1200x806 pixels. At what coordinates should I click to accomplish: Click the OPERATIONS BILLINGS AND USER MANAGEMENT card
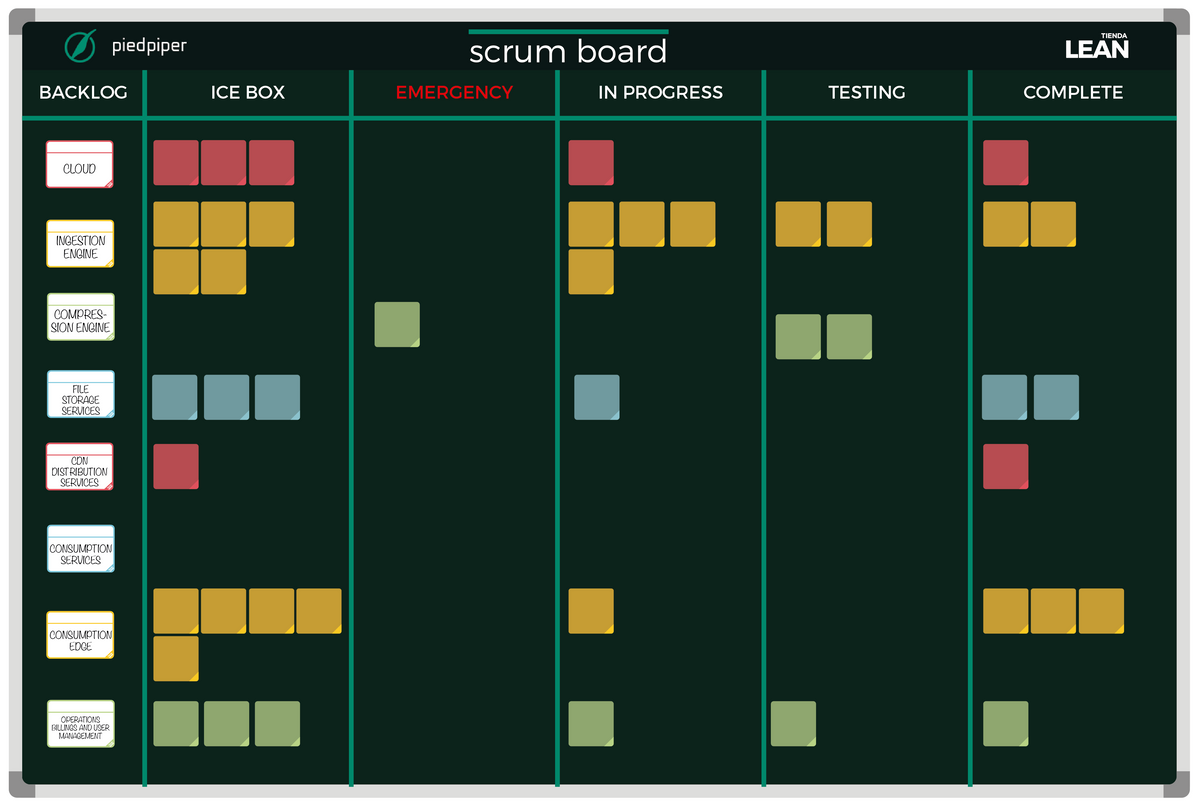click(79, 724)
